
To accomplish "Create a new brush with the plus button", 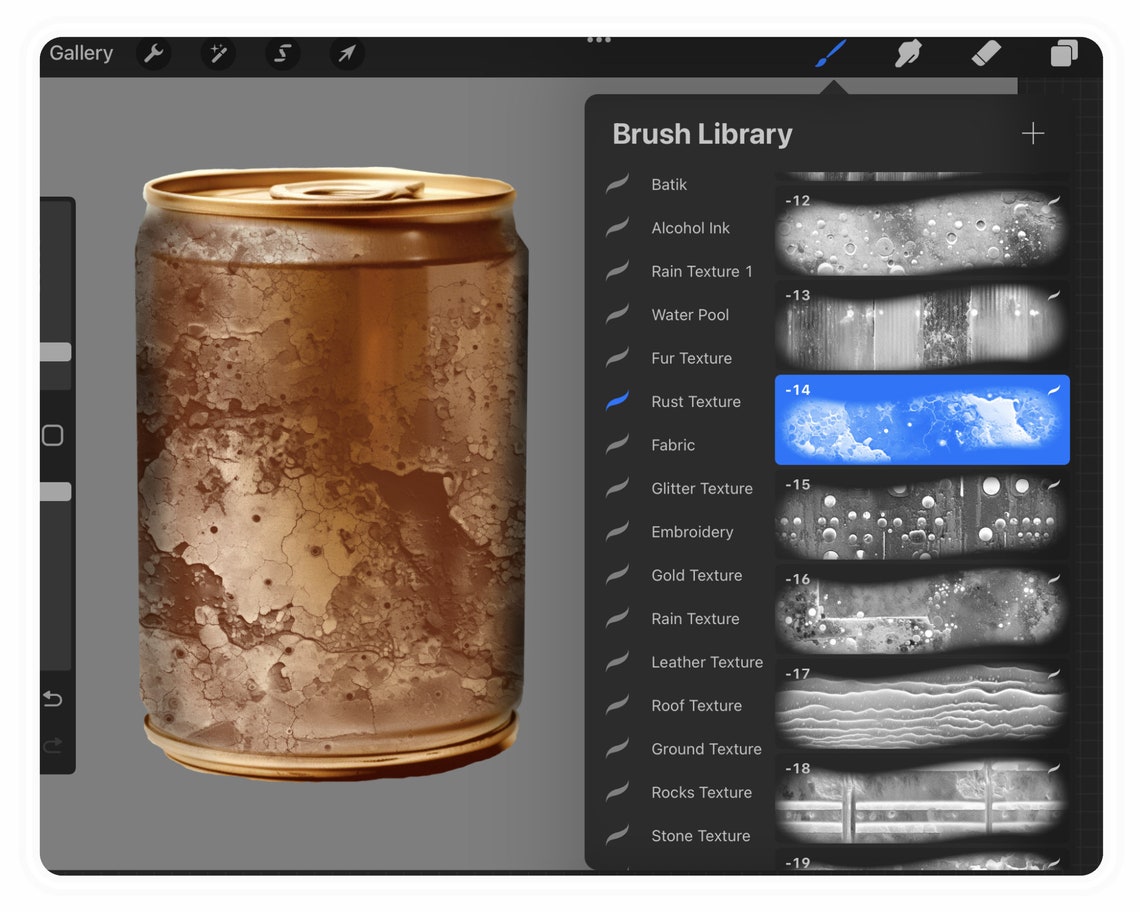I will (x=1033, y=132).
